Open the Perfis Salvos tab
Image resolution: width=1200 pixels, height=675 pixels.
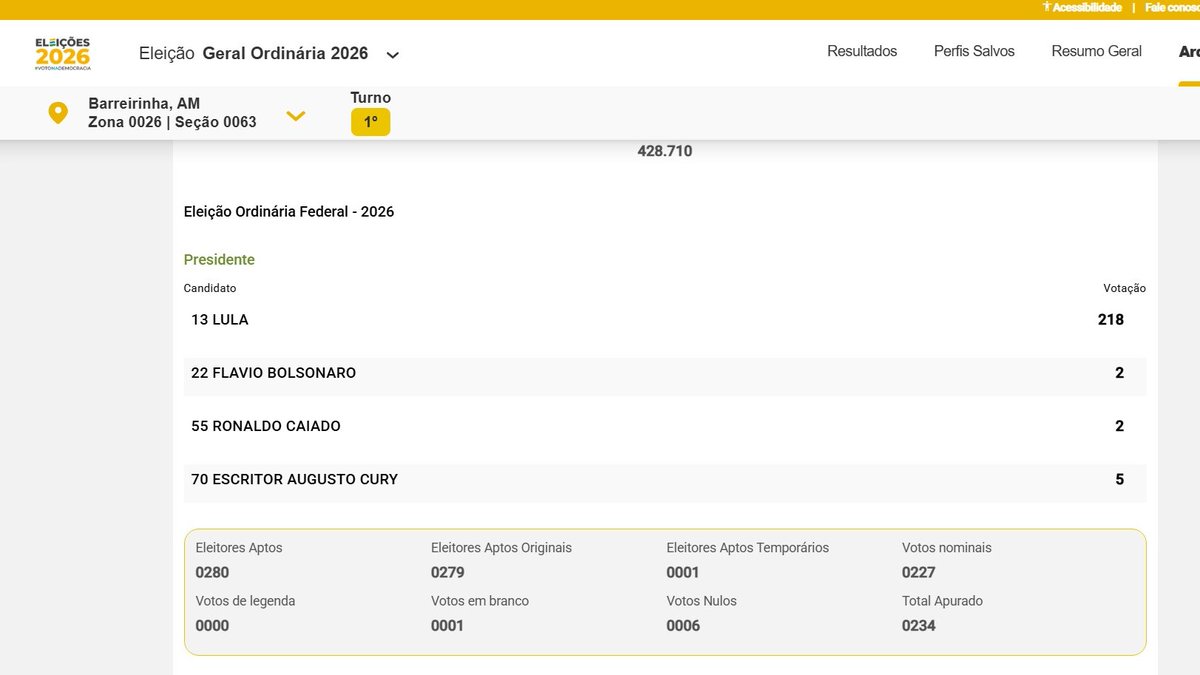pos(974,51)
